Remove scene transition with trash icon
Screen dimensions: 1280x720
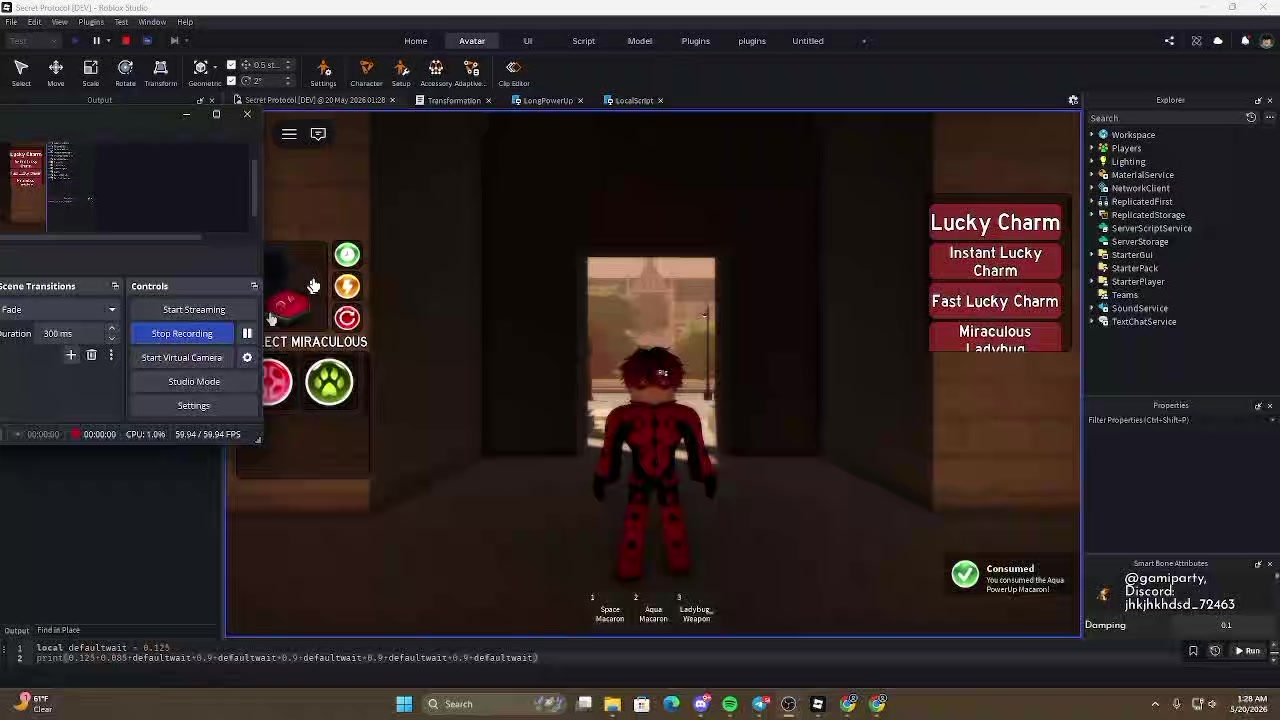[x=91, y=355]
